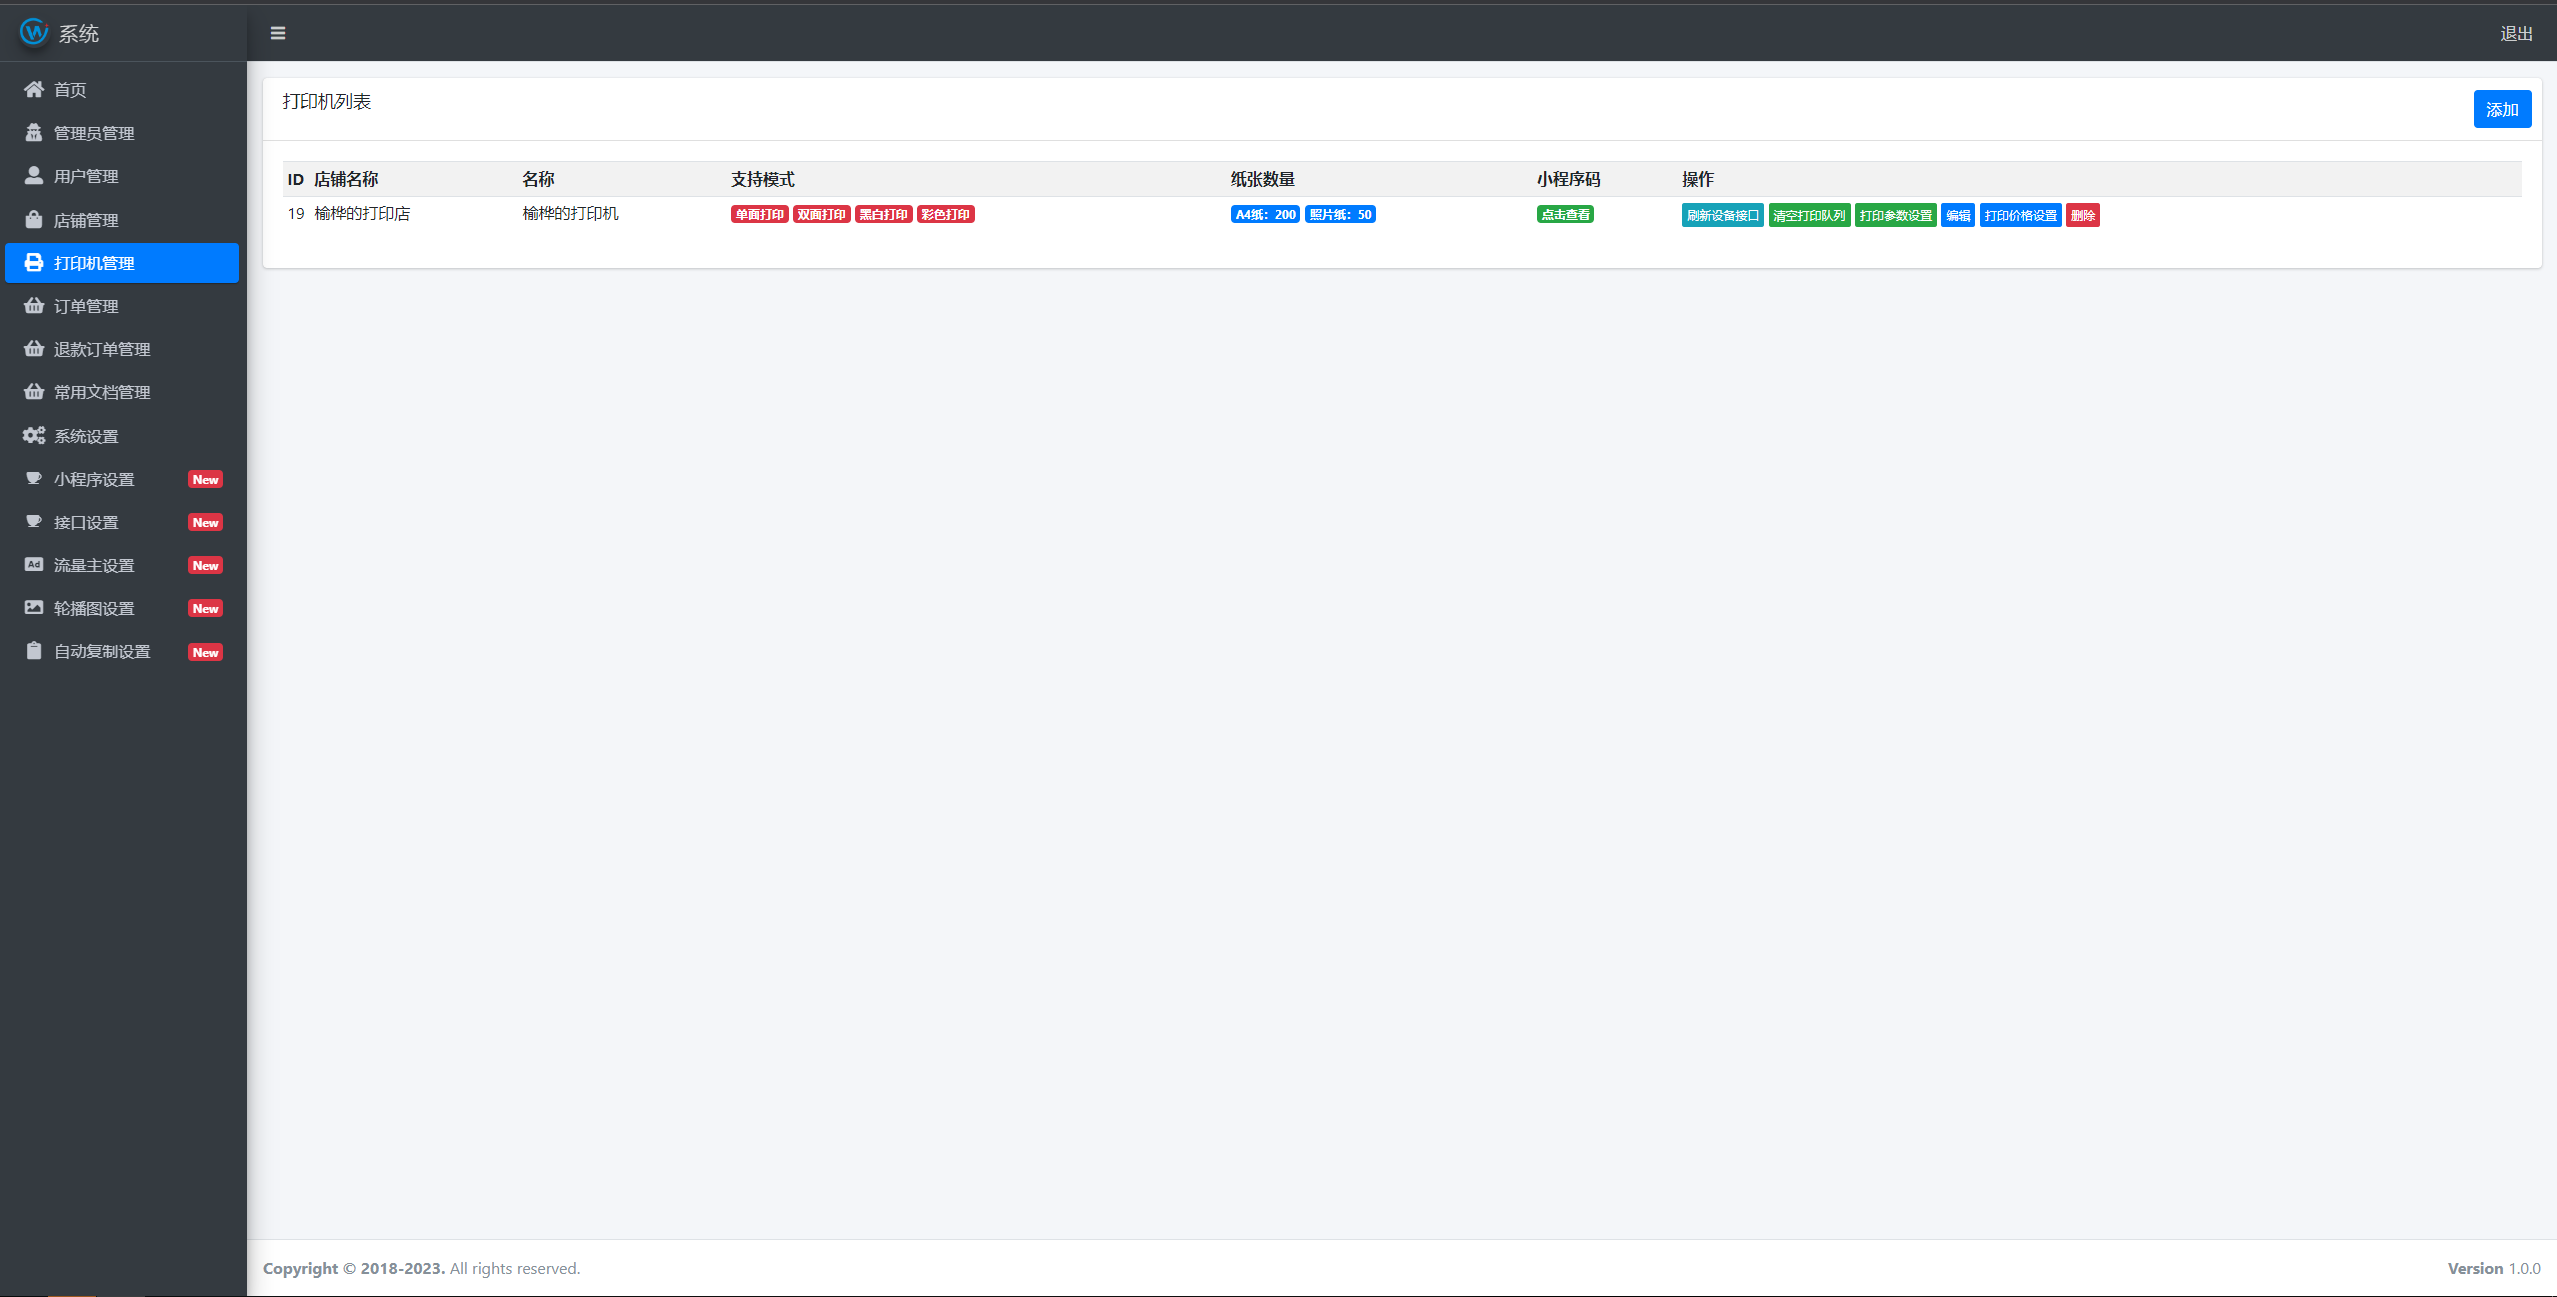This screenshot has width=2557, height=1297.
Task: Open 店铺管理 menu item
Action: [122, 220]
